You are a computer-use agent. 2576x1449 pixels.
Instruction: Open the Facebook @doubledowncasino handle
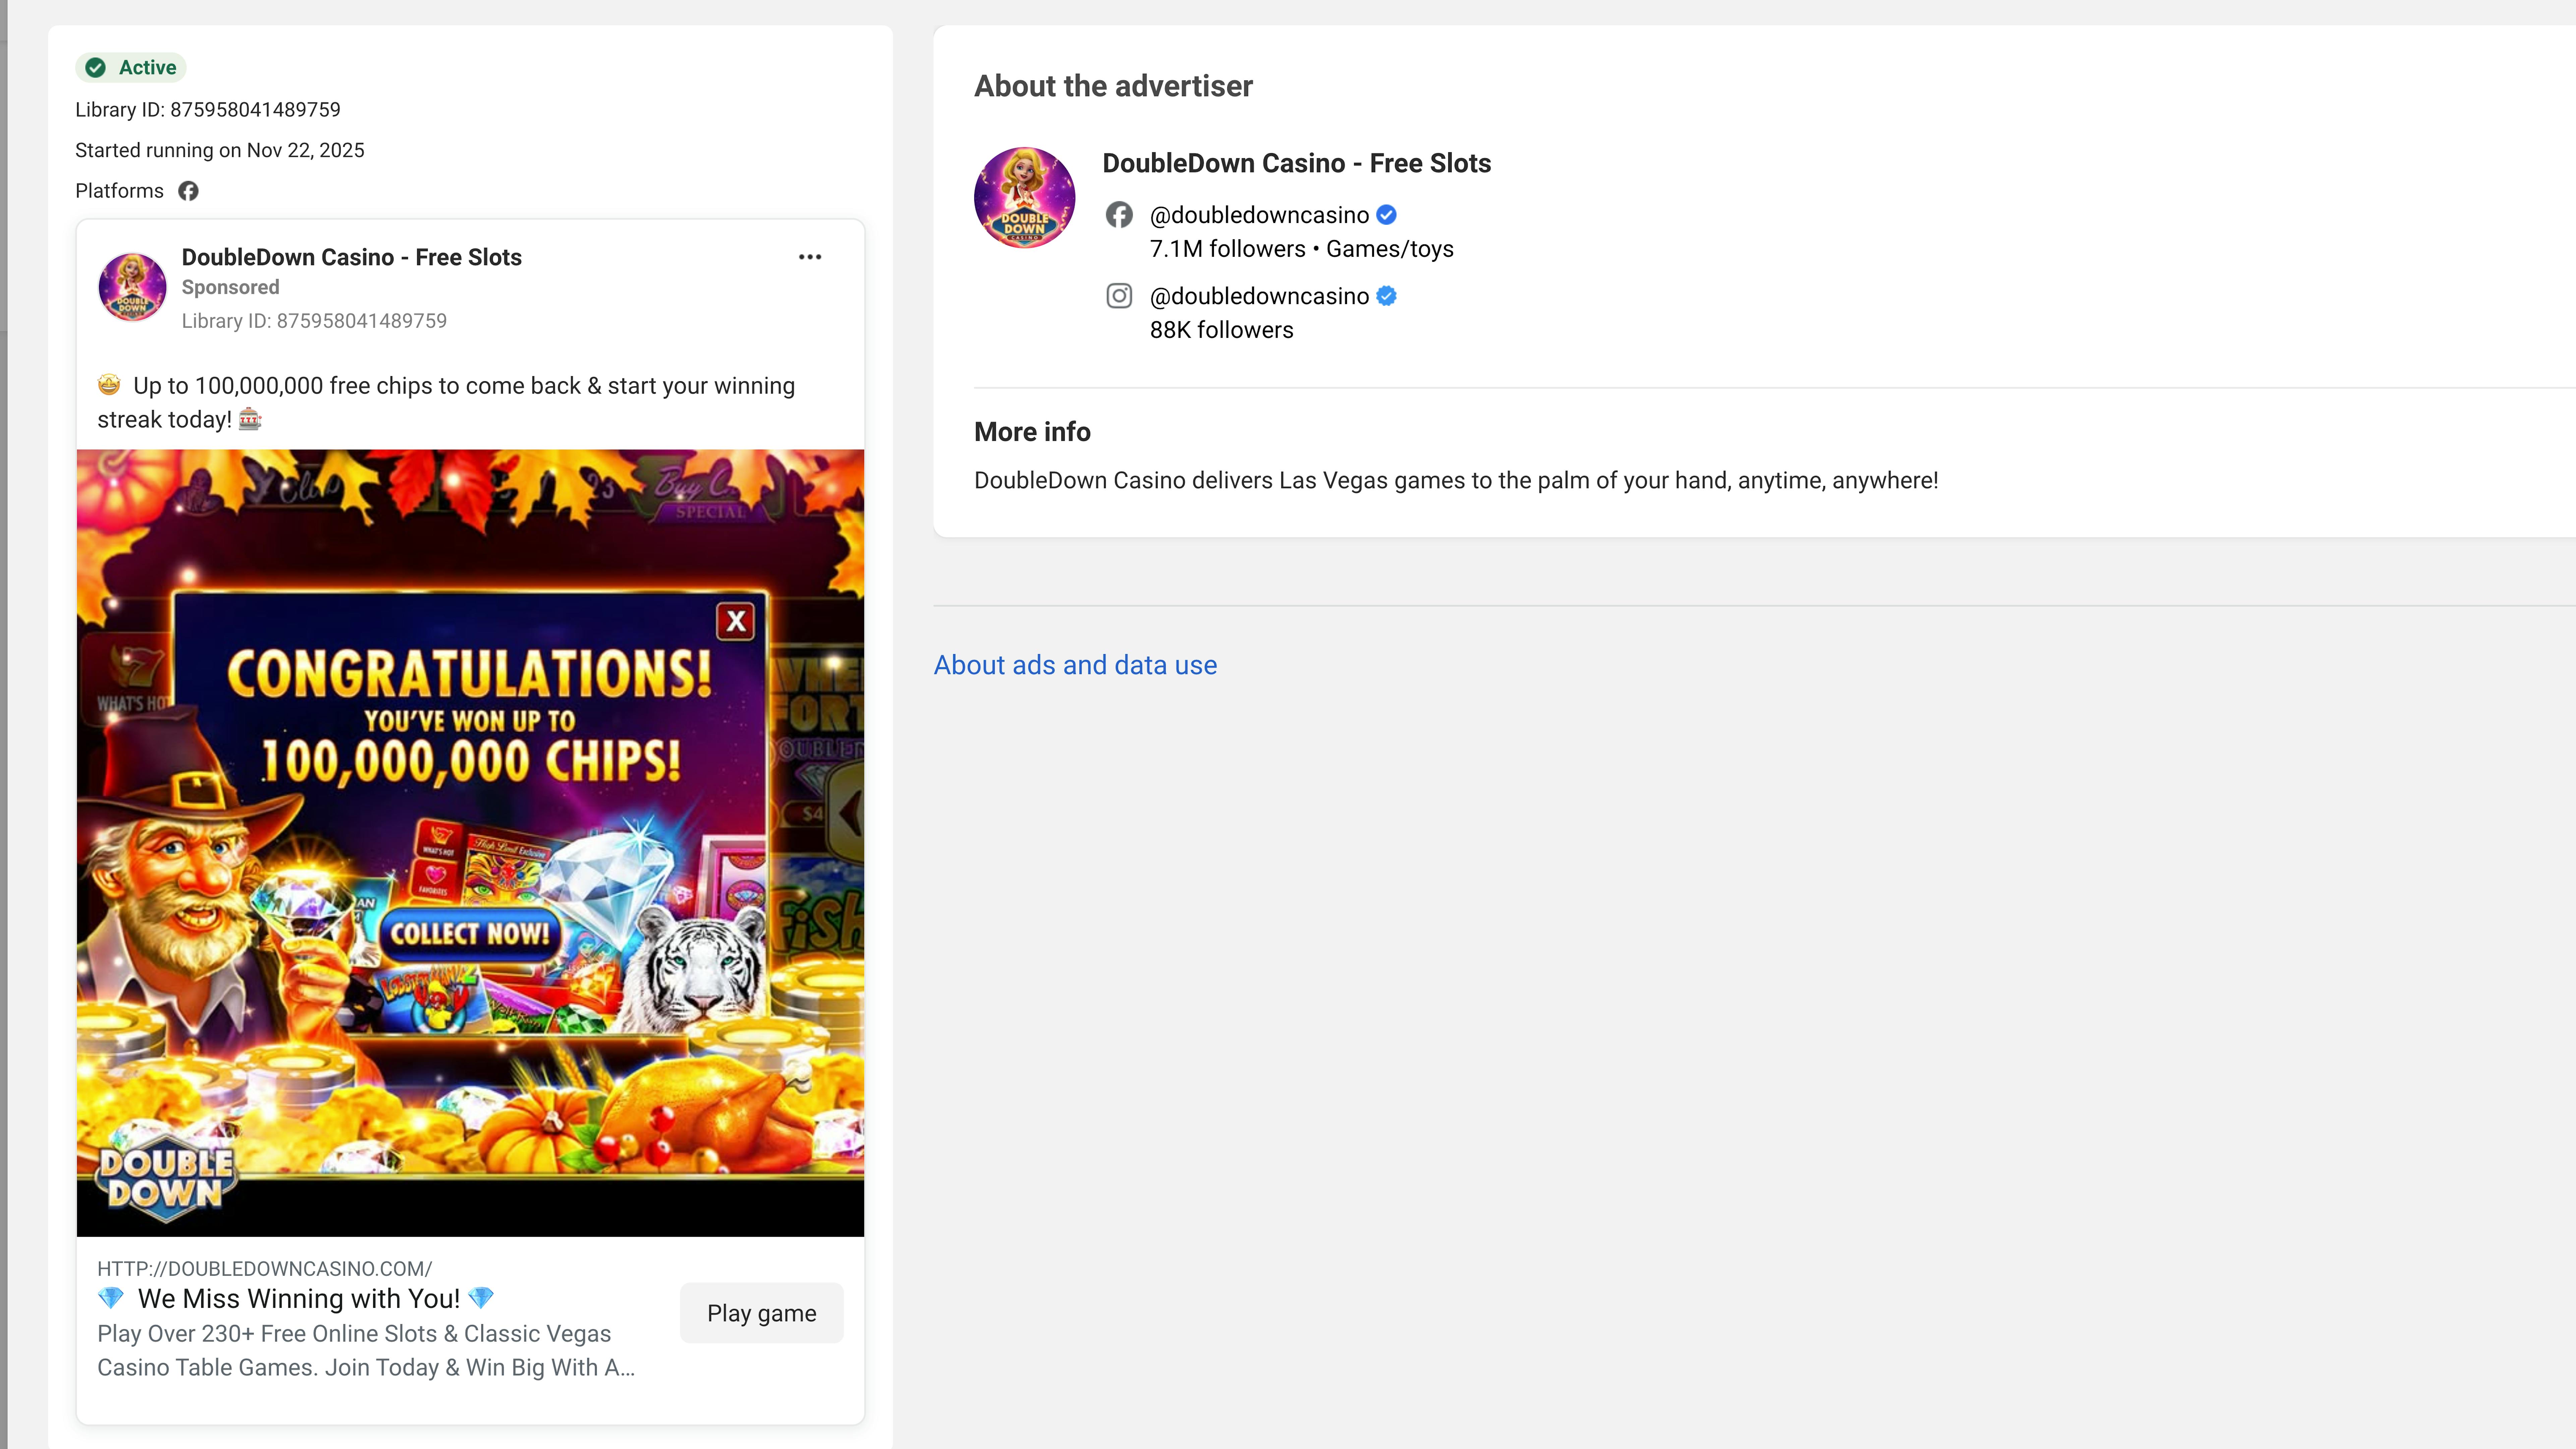pyautogui.click(x=1259, y=215)
